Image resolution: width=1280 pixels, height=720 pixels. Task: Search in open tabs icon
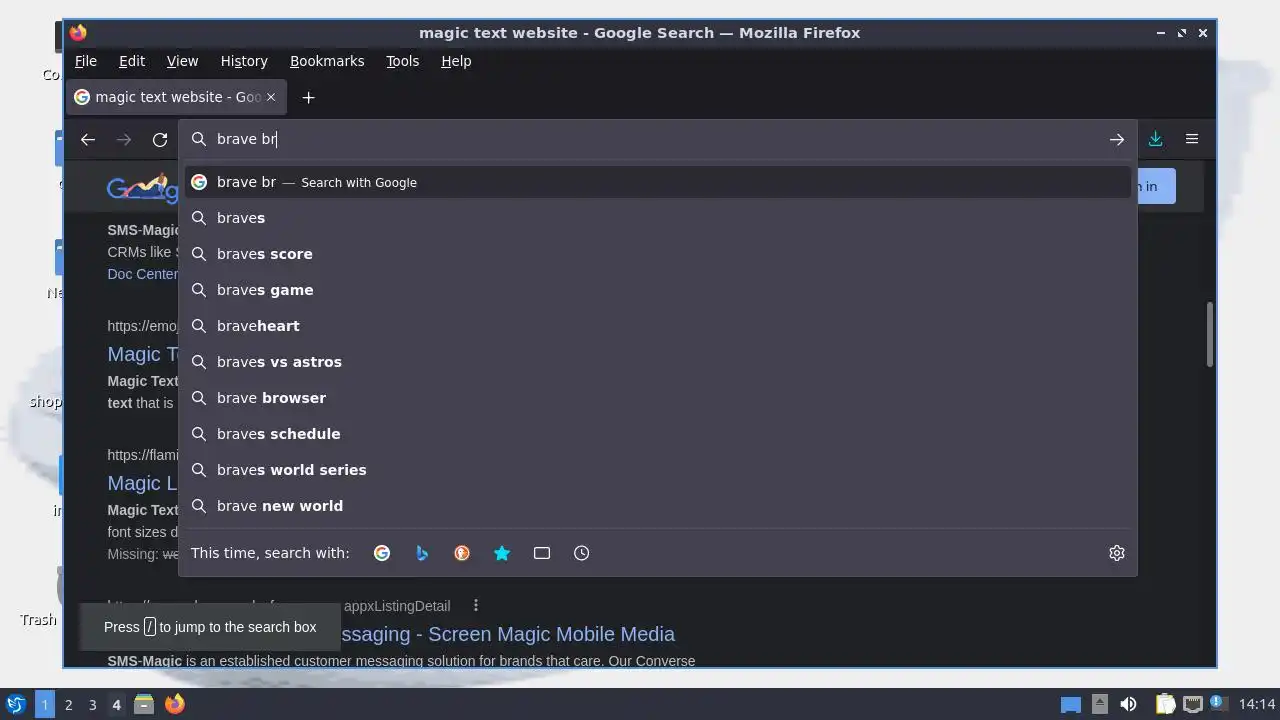pos(542,553)
